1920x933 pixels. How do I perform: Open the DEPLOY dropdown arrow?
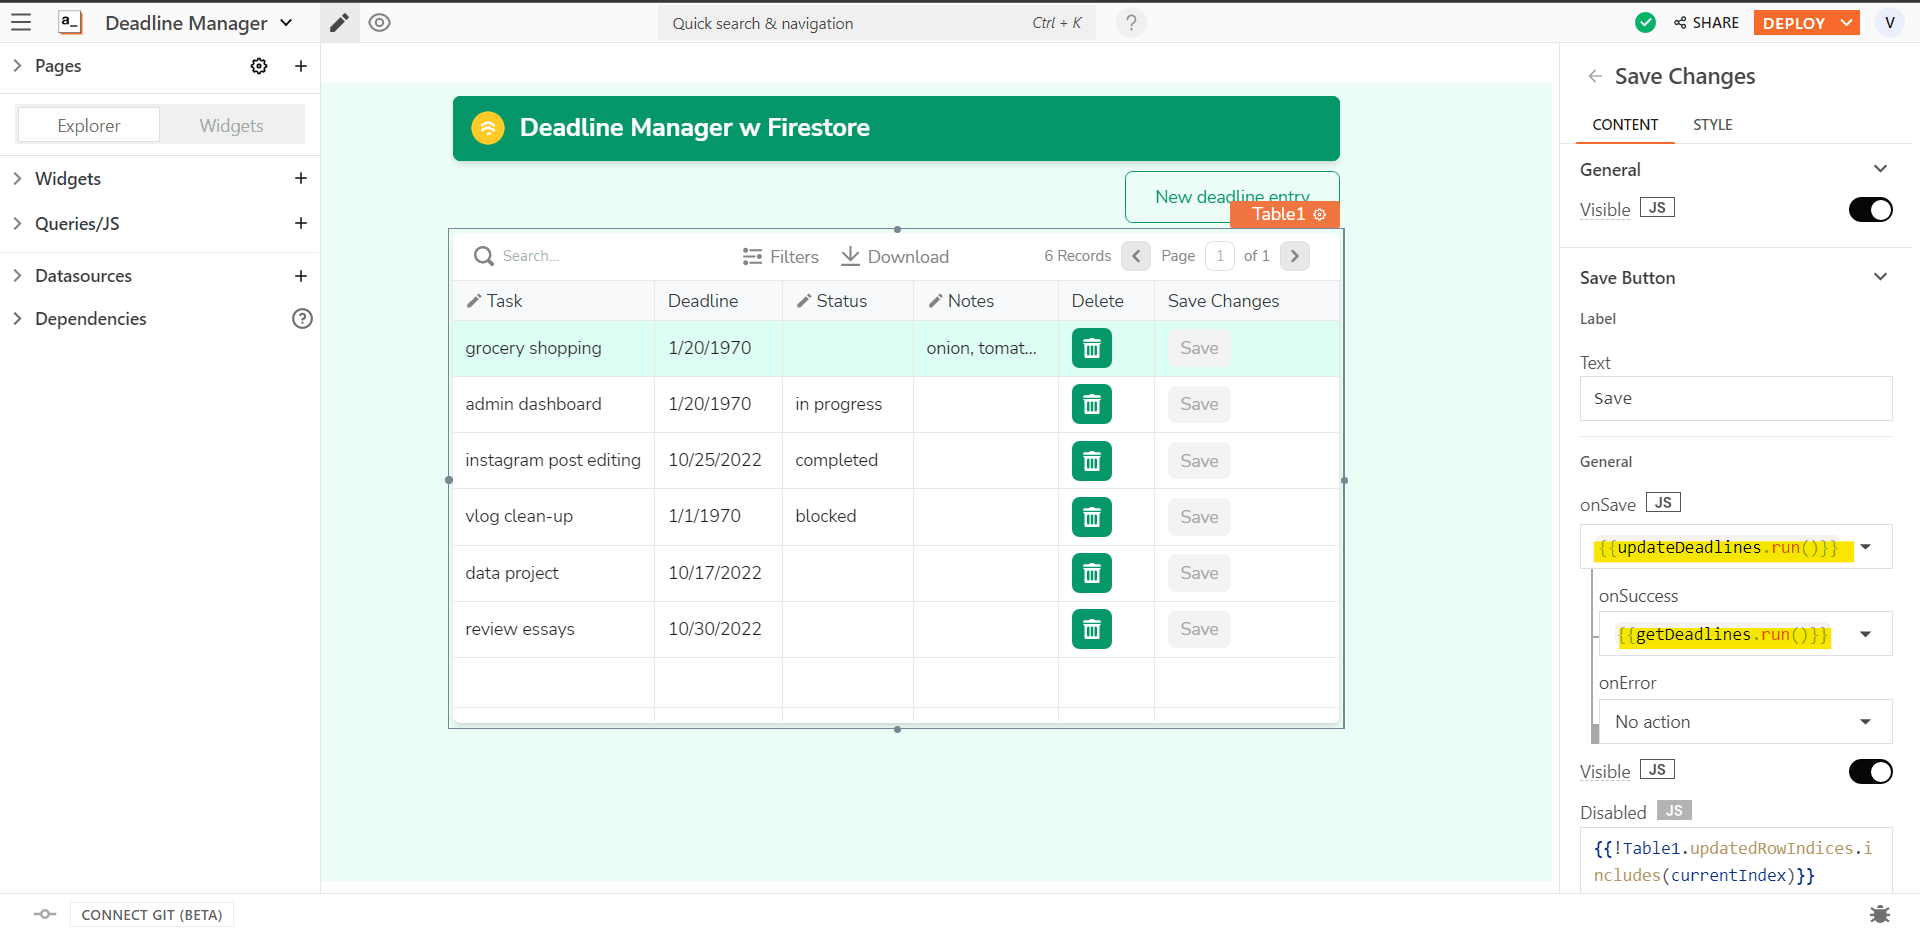tap(1846, 23)
